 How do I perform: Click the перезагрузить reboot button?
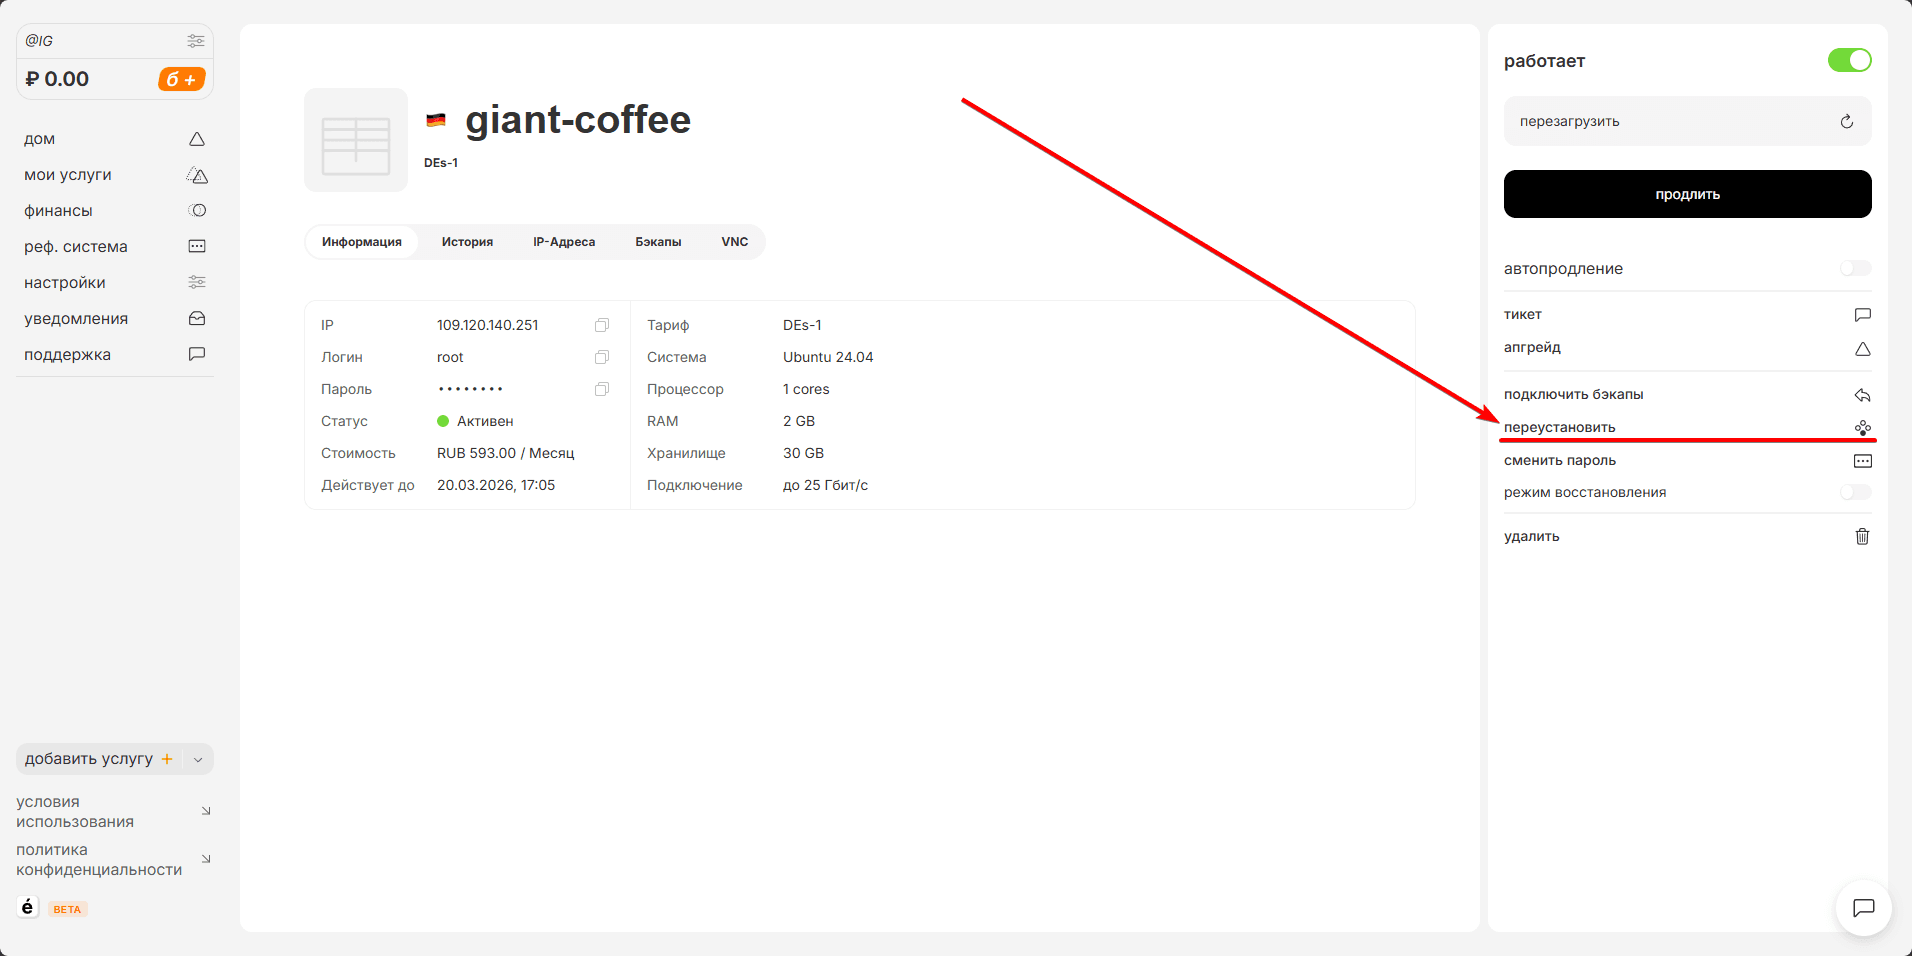point(1687,121)
